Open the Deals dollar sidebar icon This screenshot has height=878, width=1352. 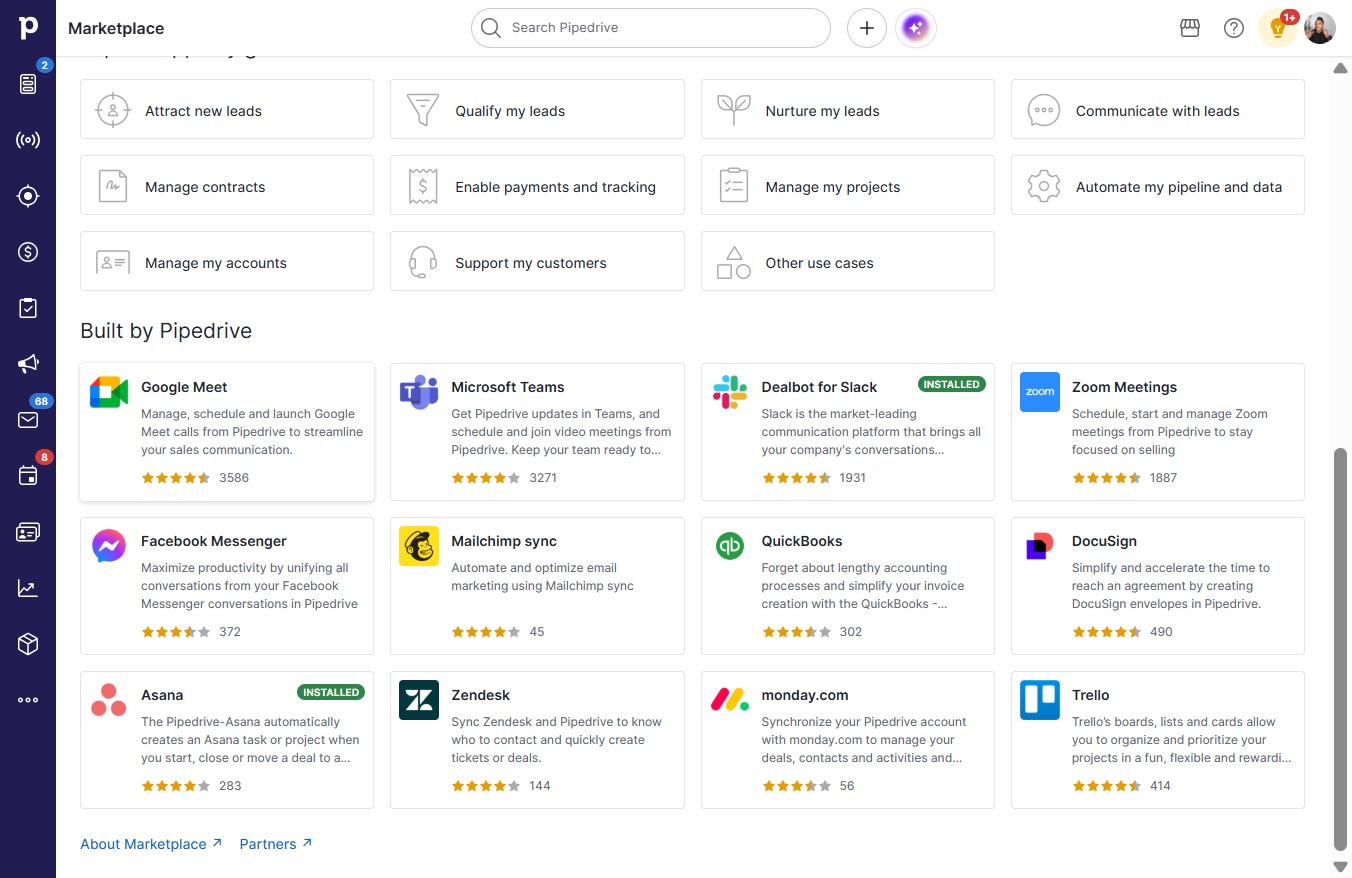(x=28, y=252)
